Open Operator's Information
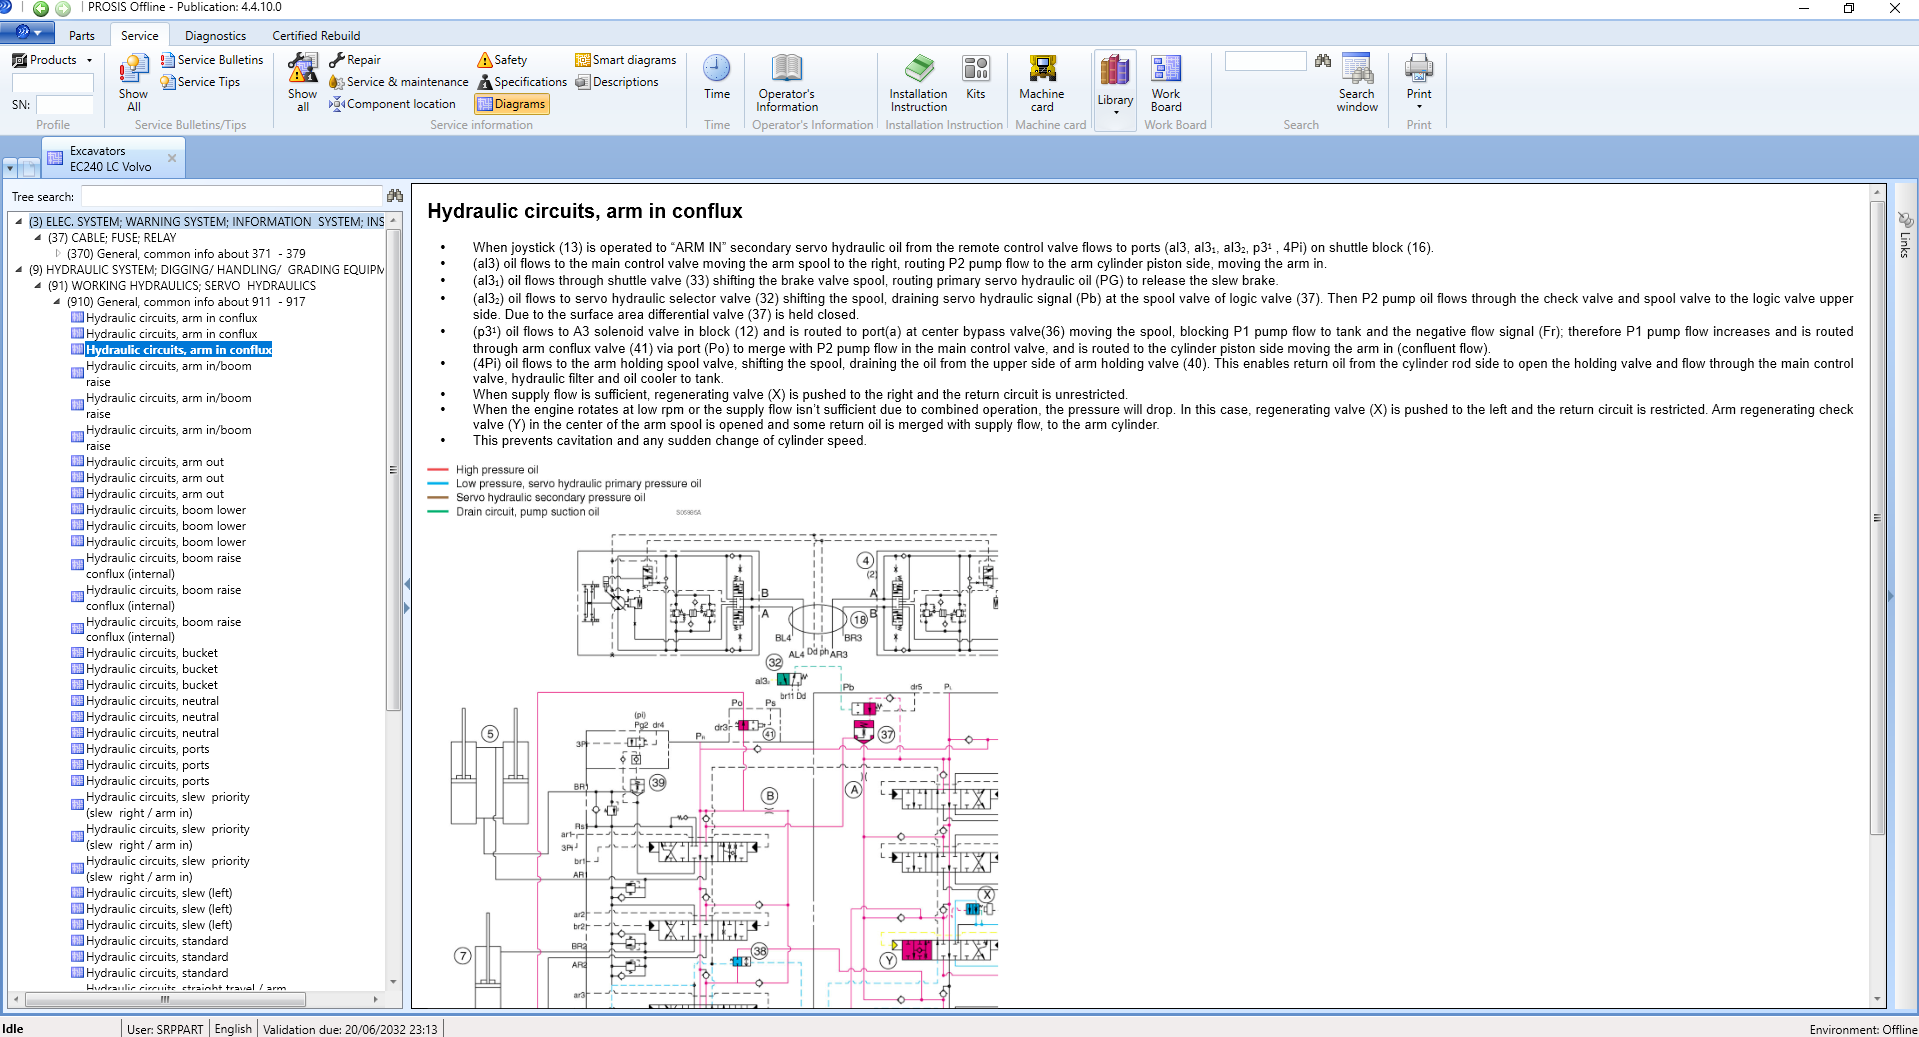This screenshot has height=1037, width=1919. coord(786,84)
